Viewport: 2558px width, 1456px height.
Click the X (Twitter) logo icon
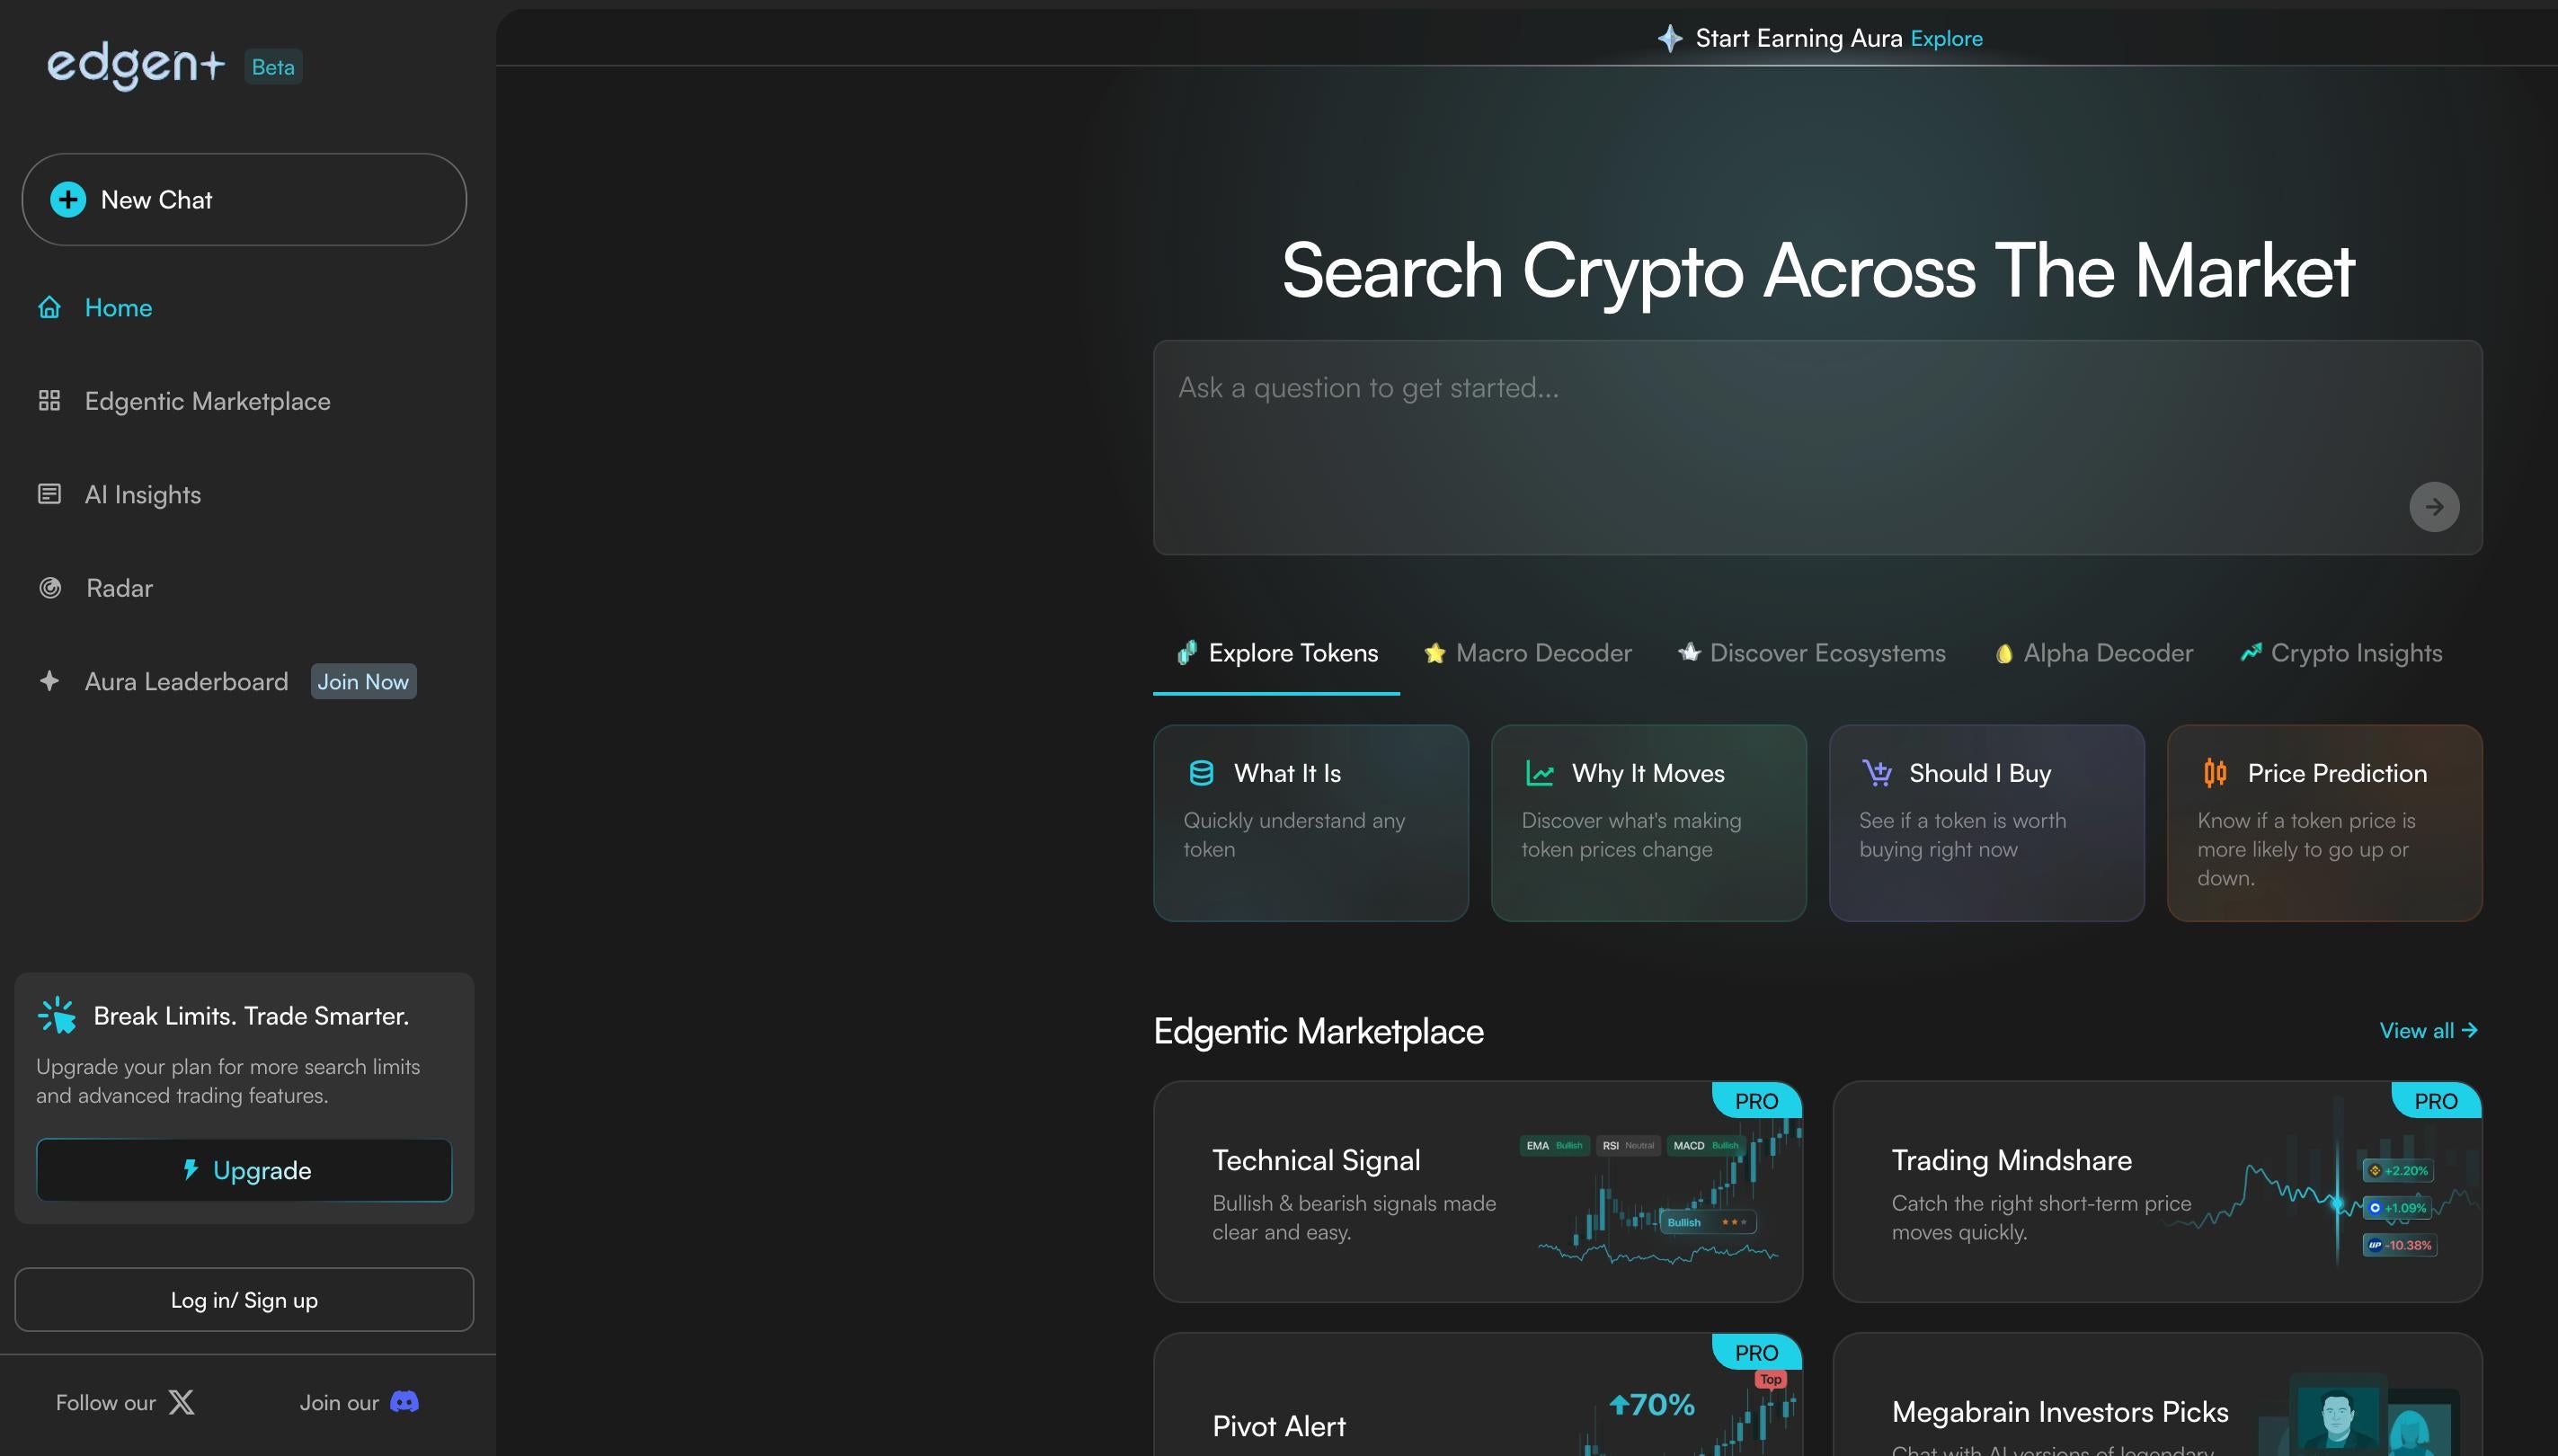[181, 1402]
